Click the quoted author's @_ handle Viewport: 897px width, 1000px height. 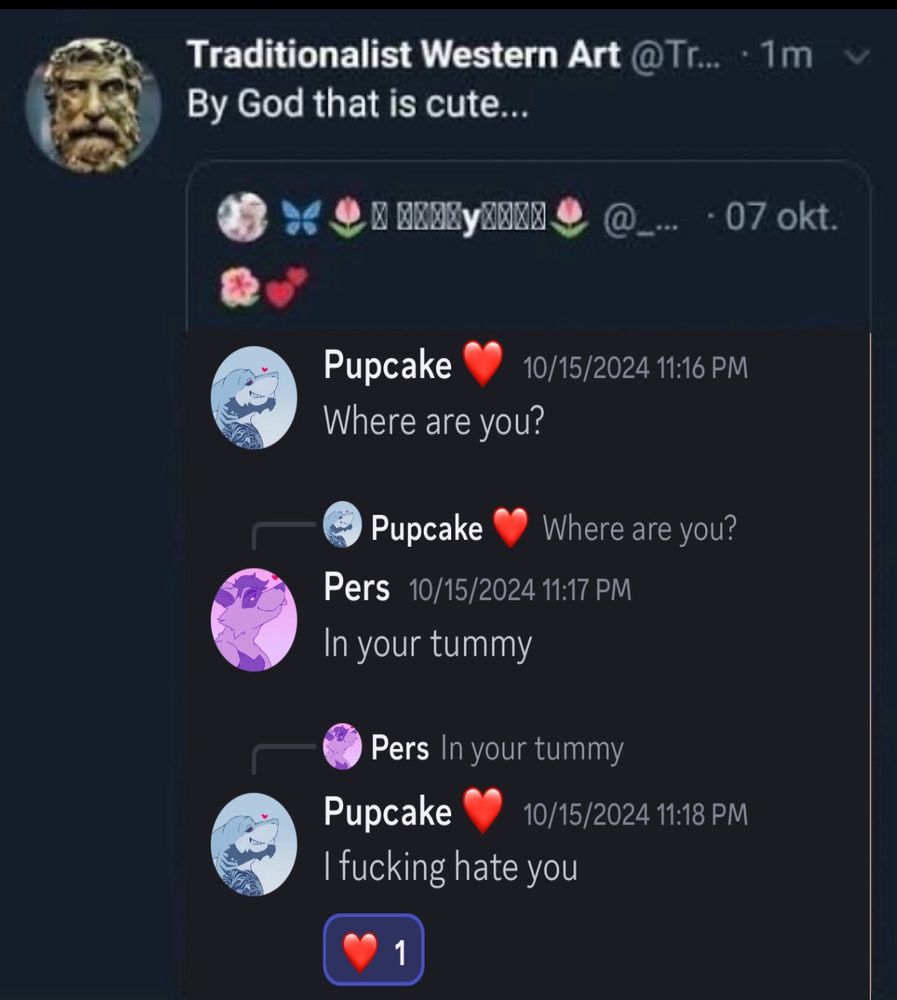point(641,218)
